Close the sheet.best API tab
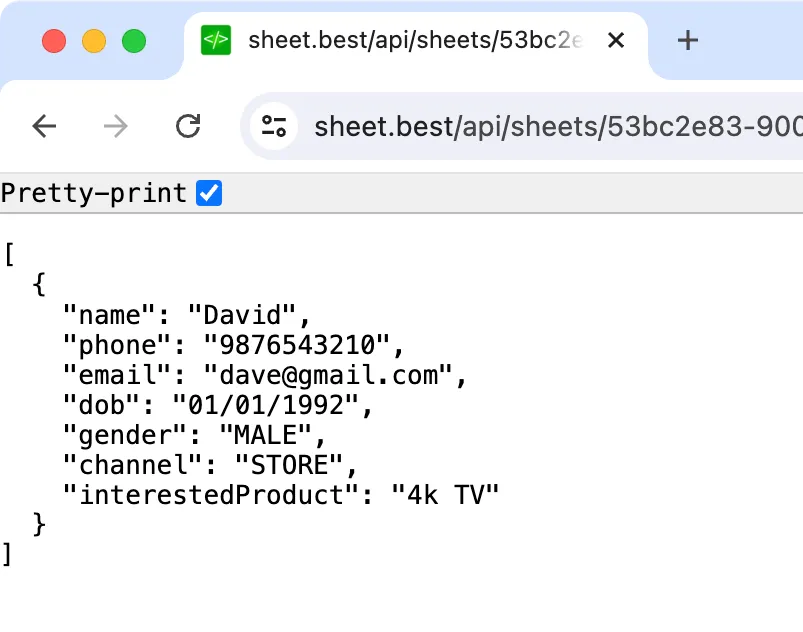 pyautogui.click(x=616, y=40)
